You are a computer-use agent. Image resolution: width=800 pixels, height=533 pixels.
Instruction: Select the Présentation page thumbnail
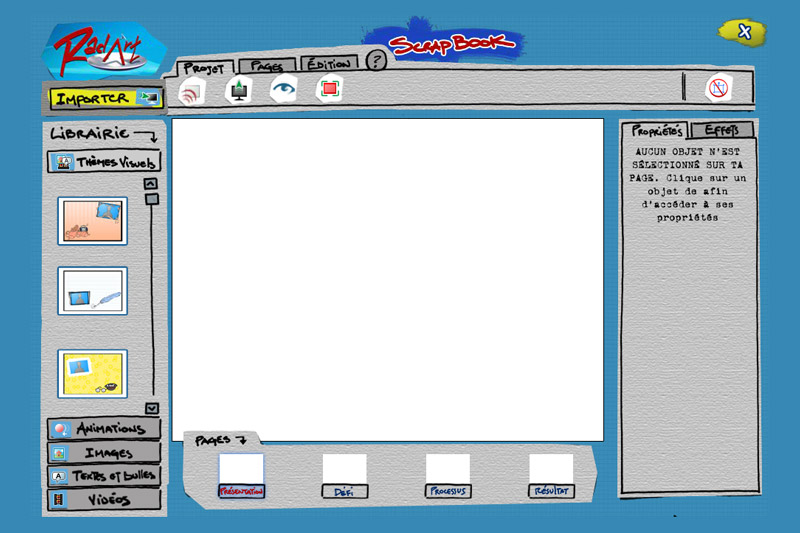click(x=241, y=468)
